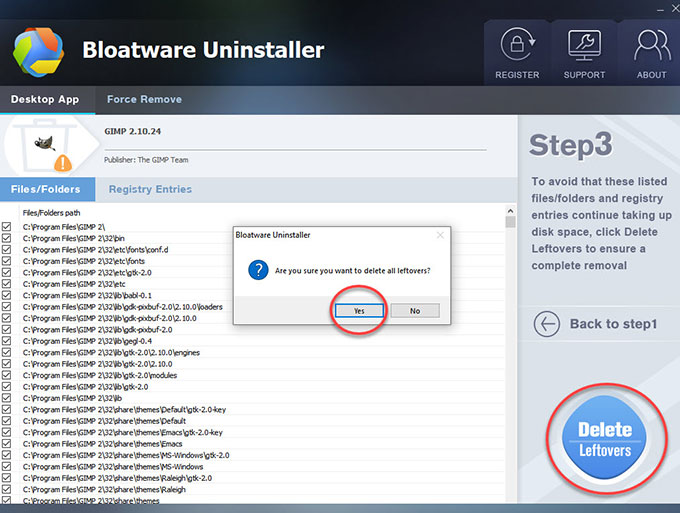Click Publisher: The GIMP Team text
Image resolution: width=680 pixels, height=513 pixels.
point(146,160)
